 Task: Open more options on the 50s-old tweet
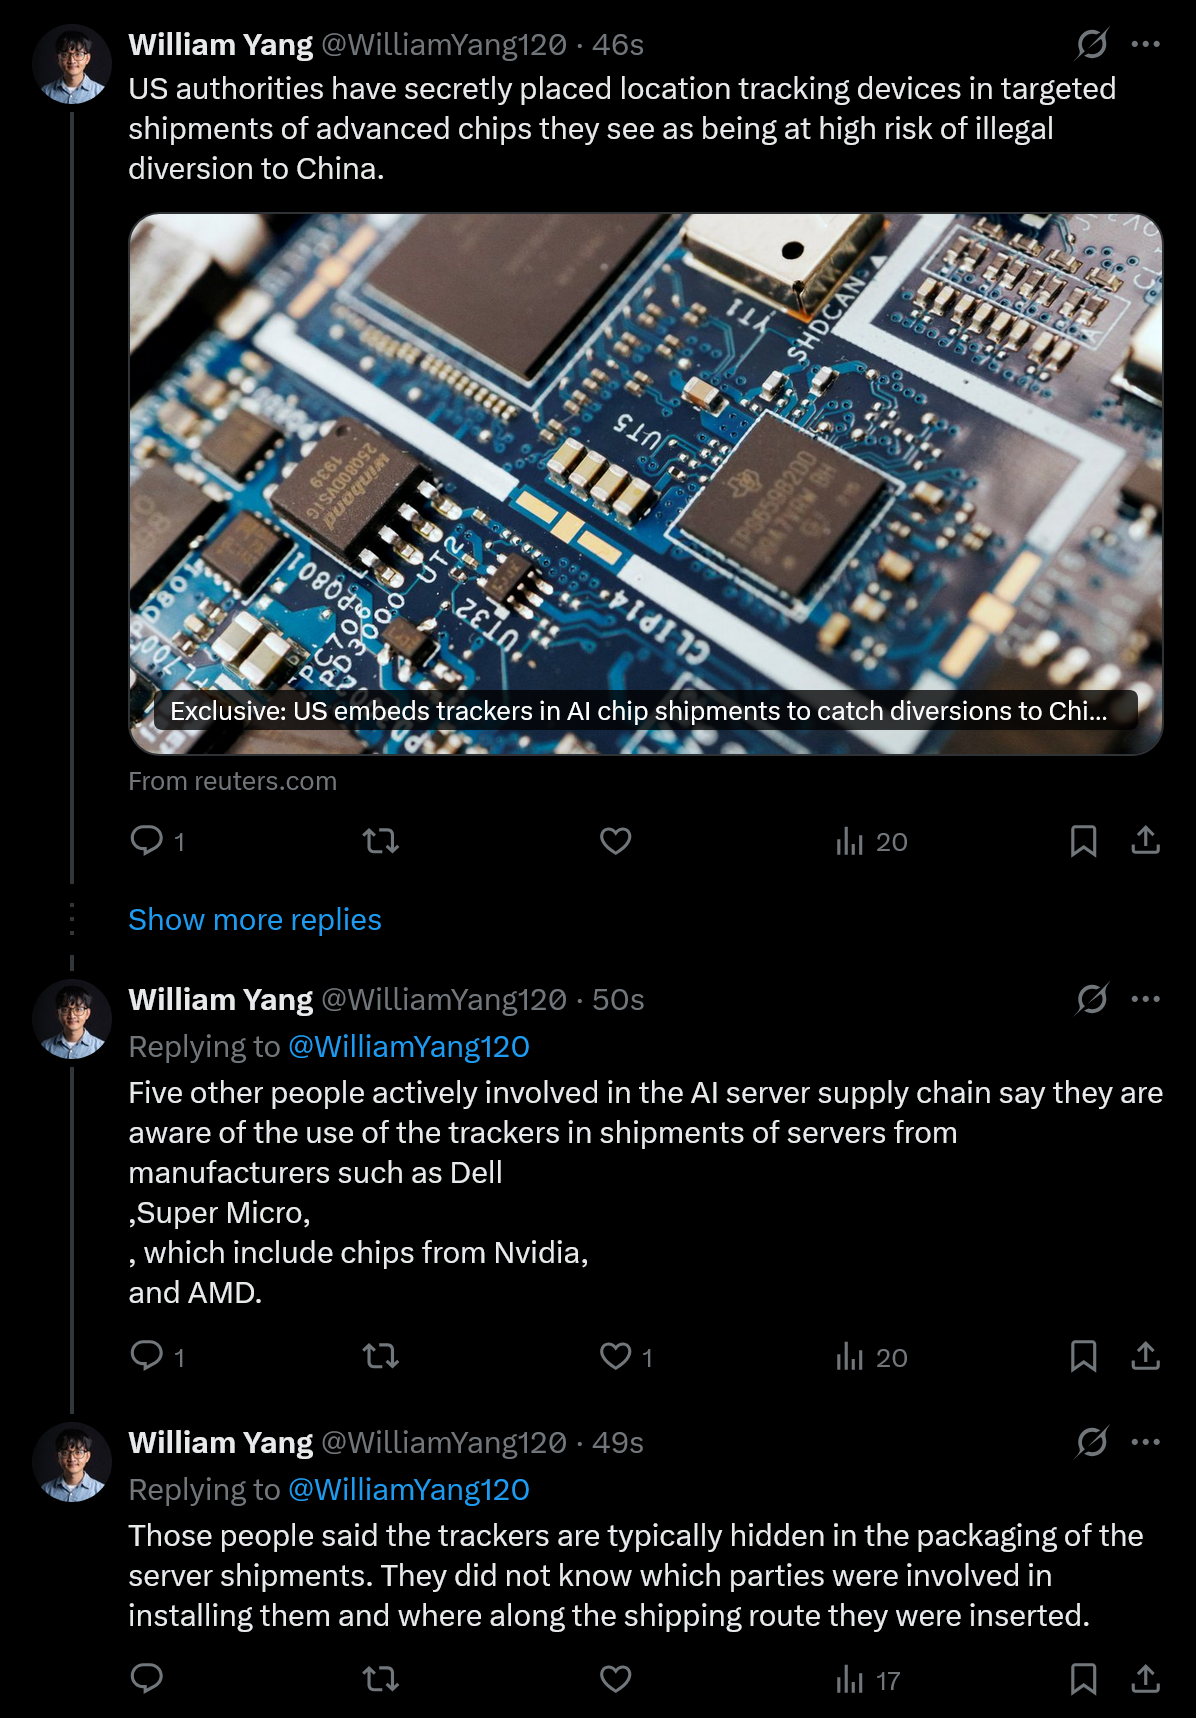click(1145, 999)
